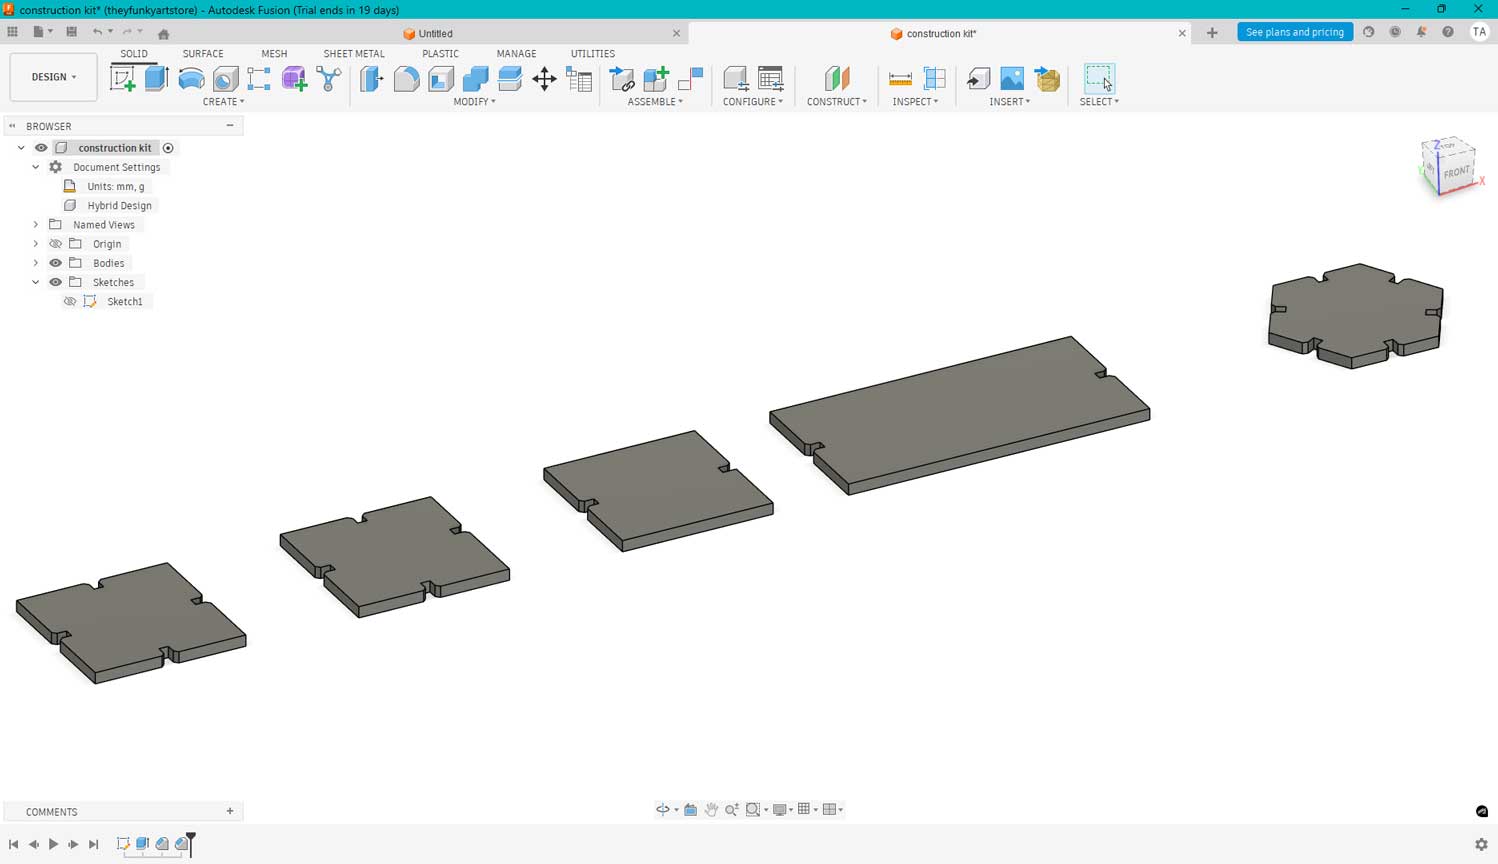The image size is (1498, 864).
Task: Select the Create Form tool
Action: [294, 79]
